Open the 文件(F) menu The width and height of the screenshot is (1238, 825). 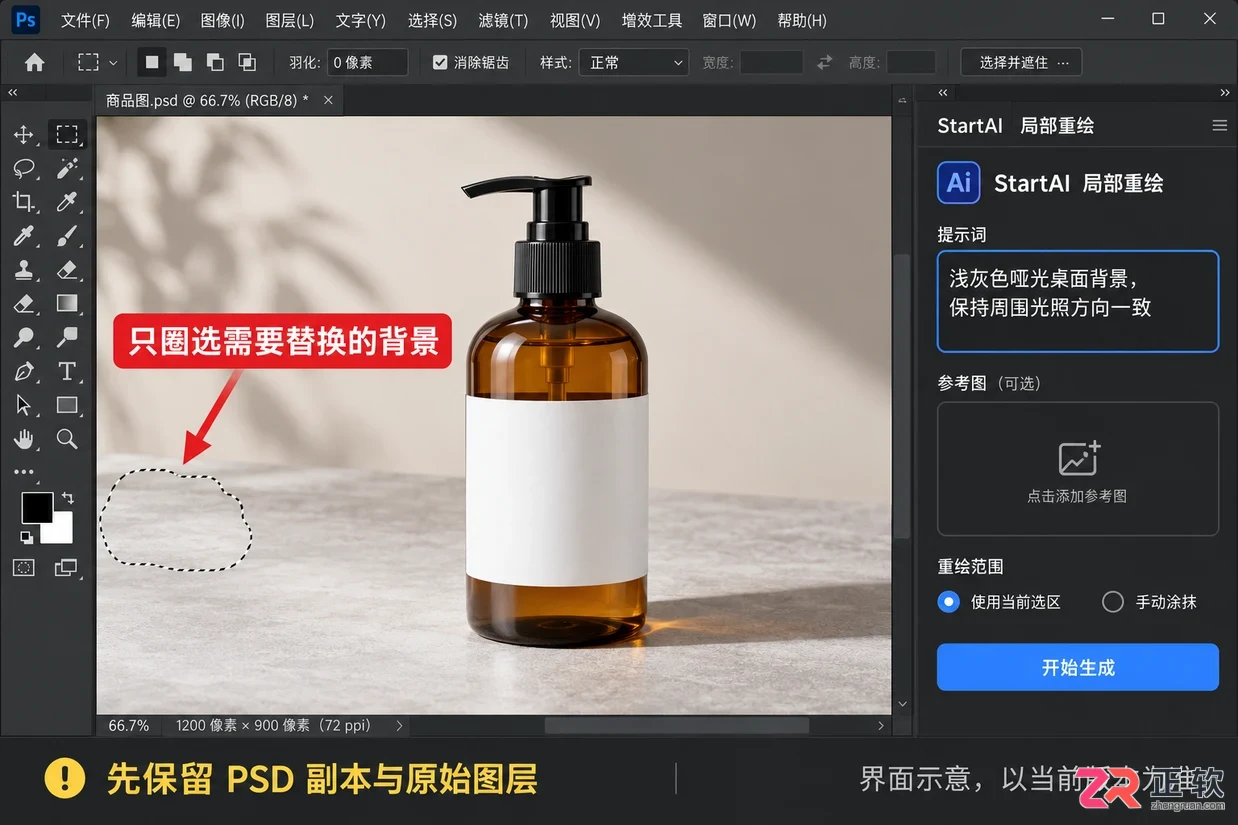pos(85,20)
